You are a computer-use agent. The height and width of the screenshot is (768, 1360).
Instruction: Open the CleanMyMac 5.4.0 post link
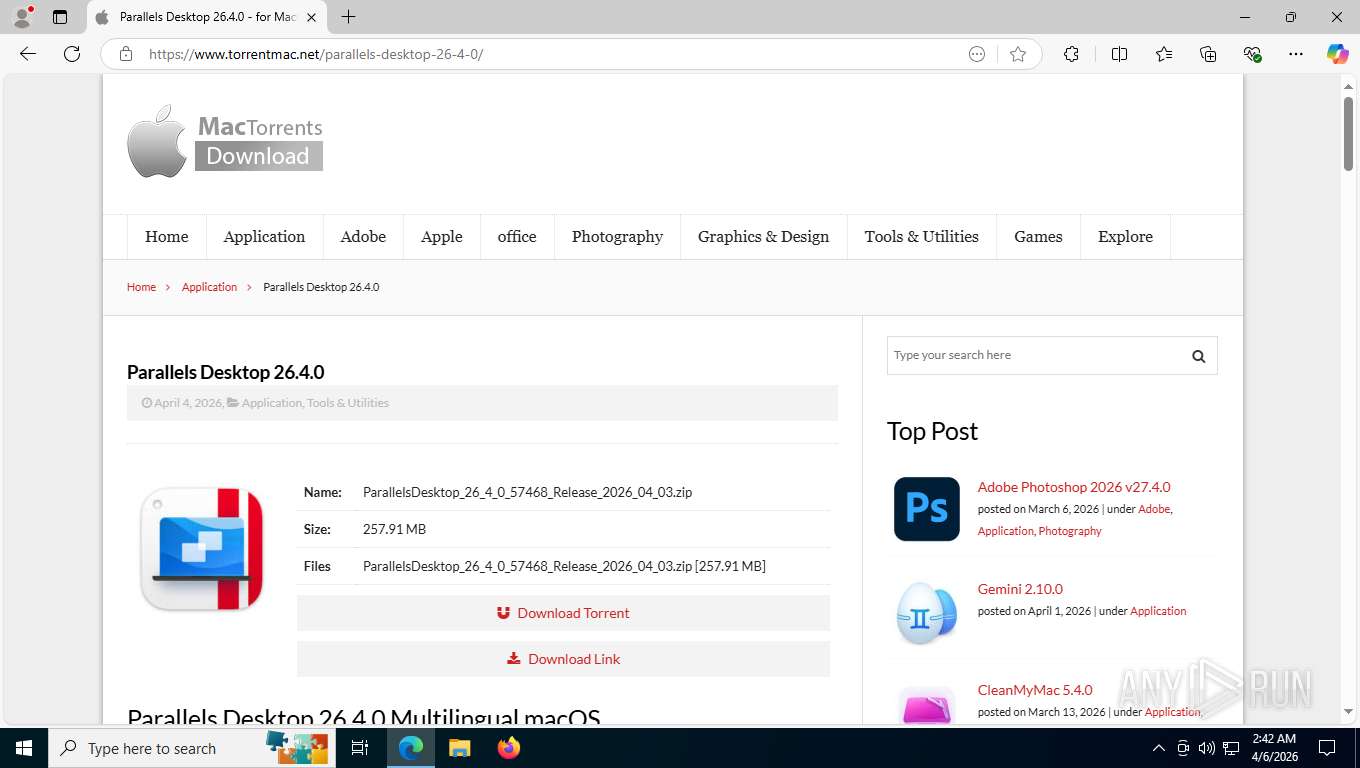tap(1035, 690)
